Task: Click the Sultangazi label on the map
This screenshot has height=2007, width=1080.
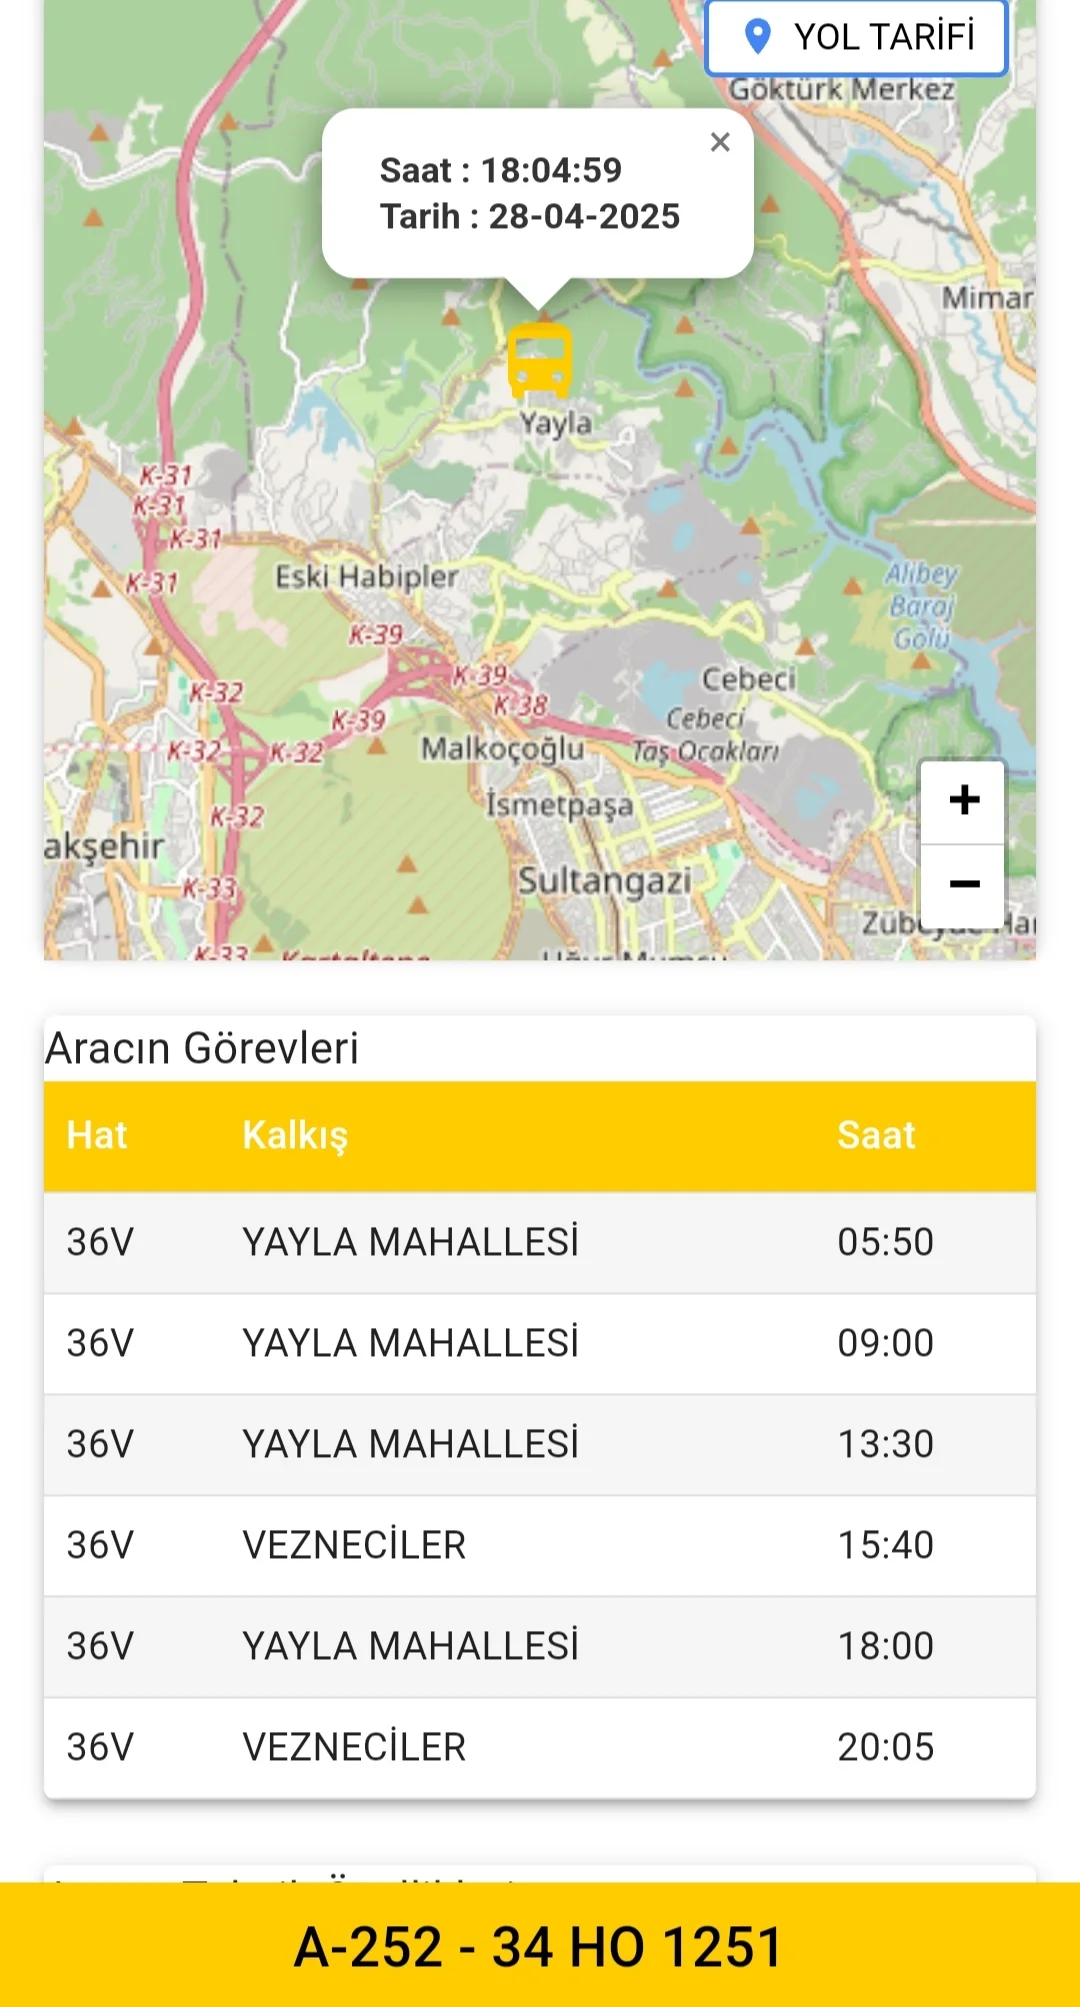Action: click(x=604, y=881)
